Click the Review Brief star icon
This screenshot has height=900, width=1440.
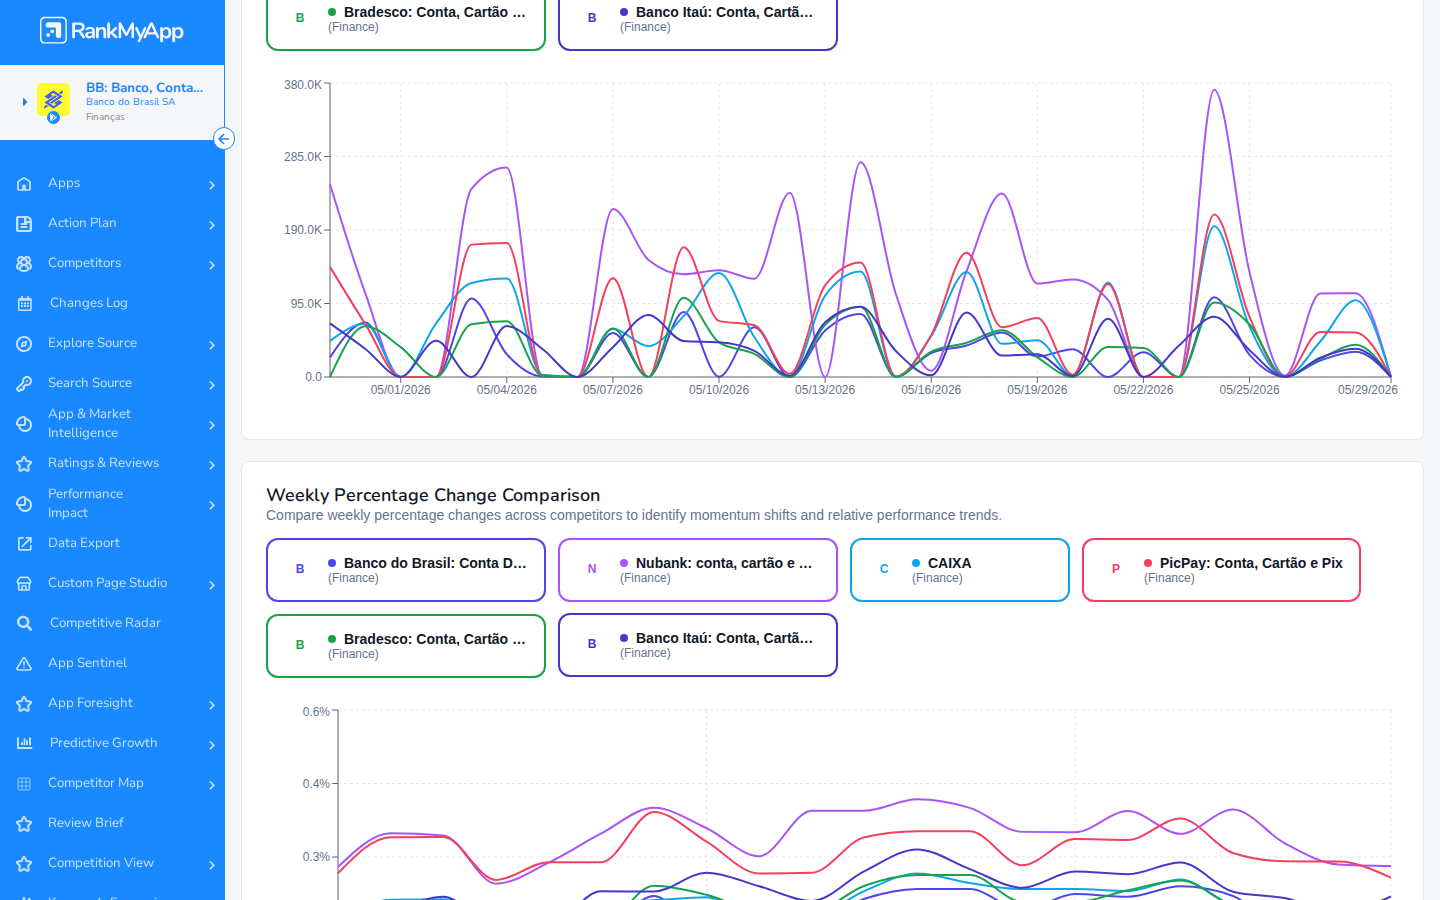click(24, 824)
